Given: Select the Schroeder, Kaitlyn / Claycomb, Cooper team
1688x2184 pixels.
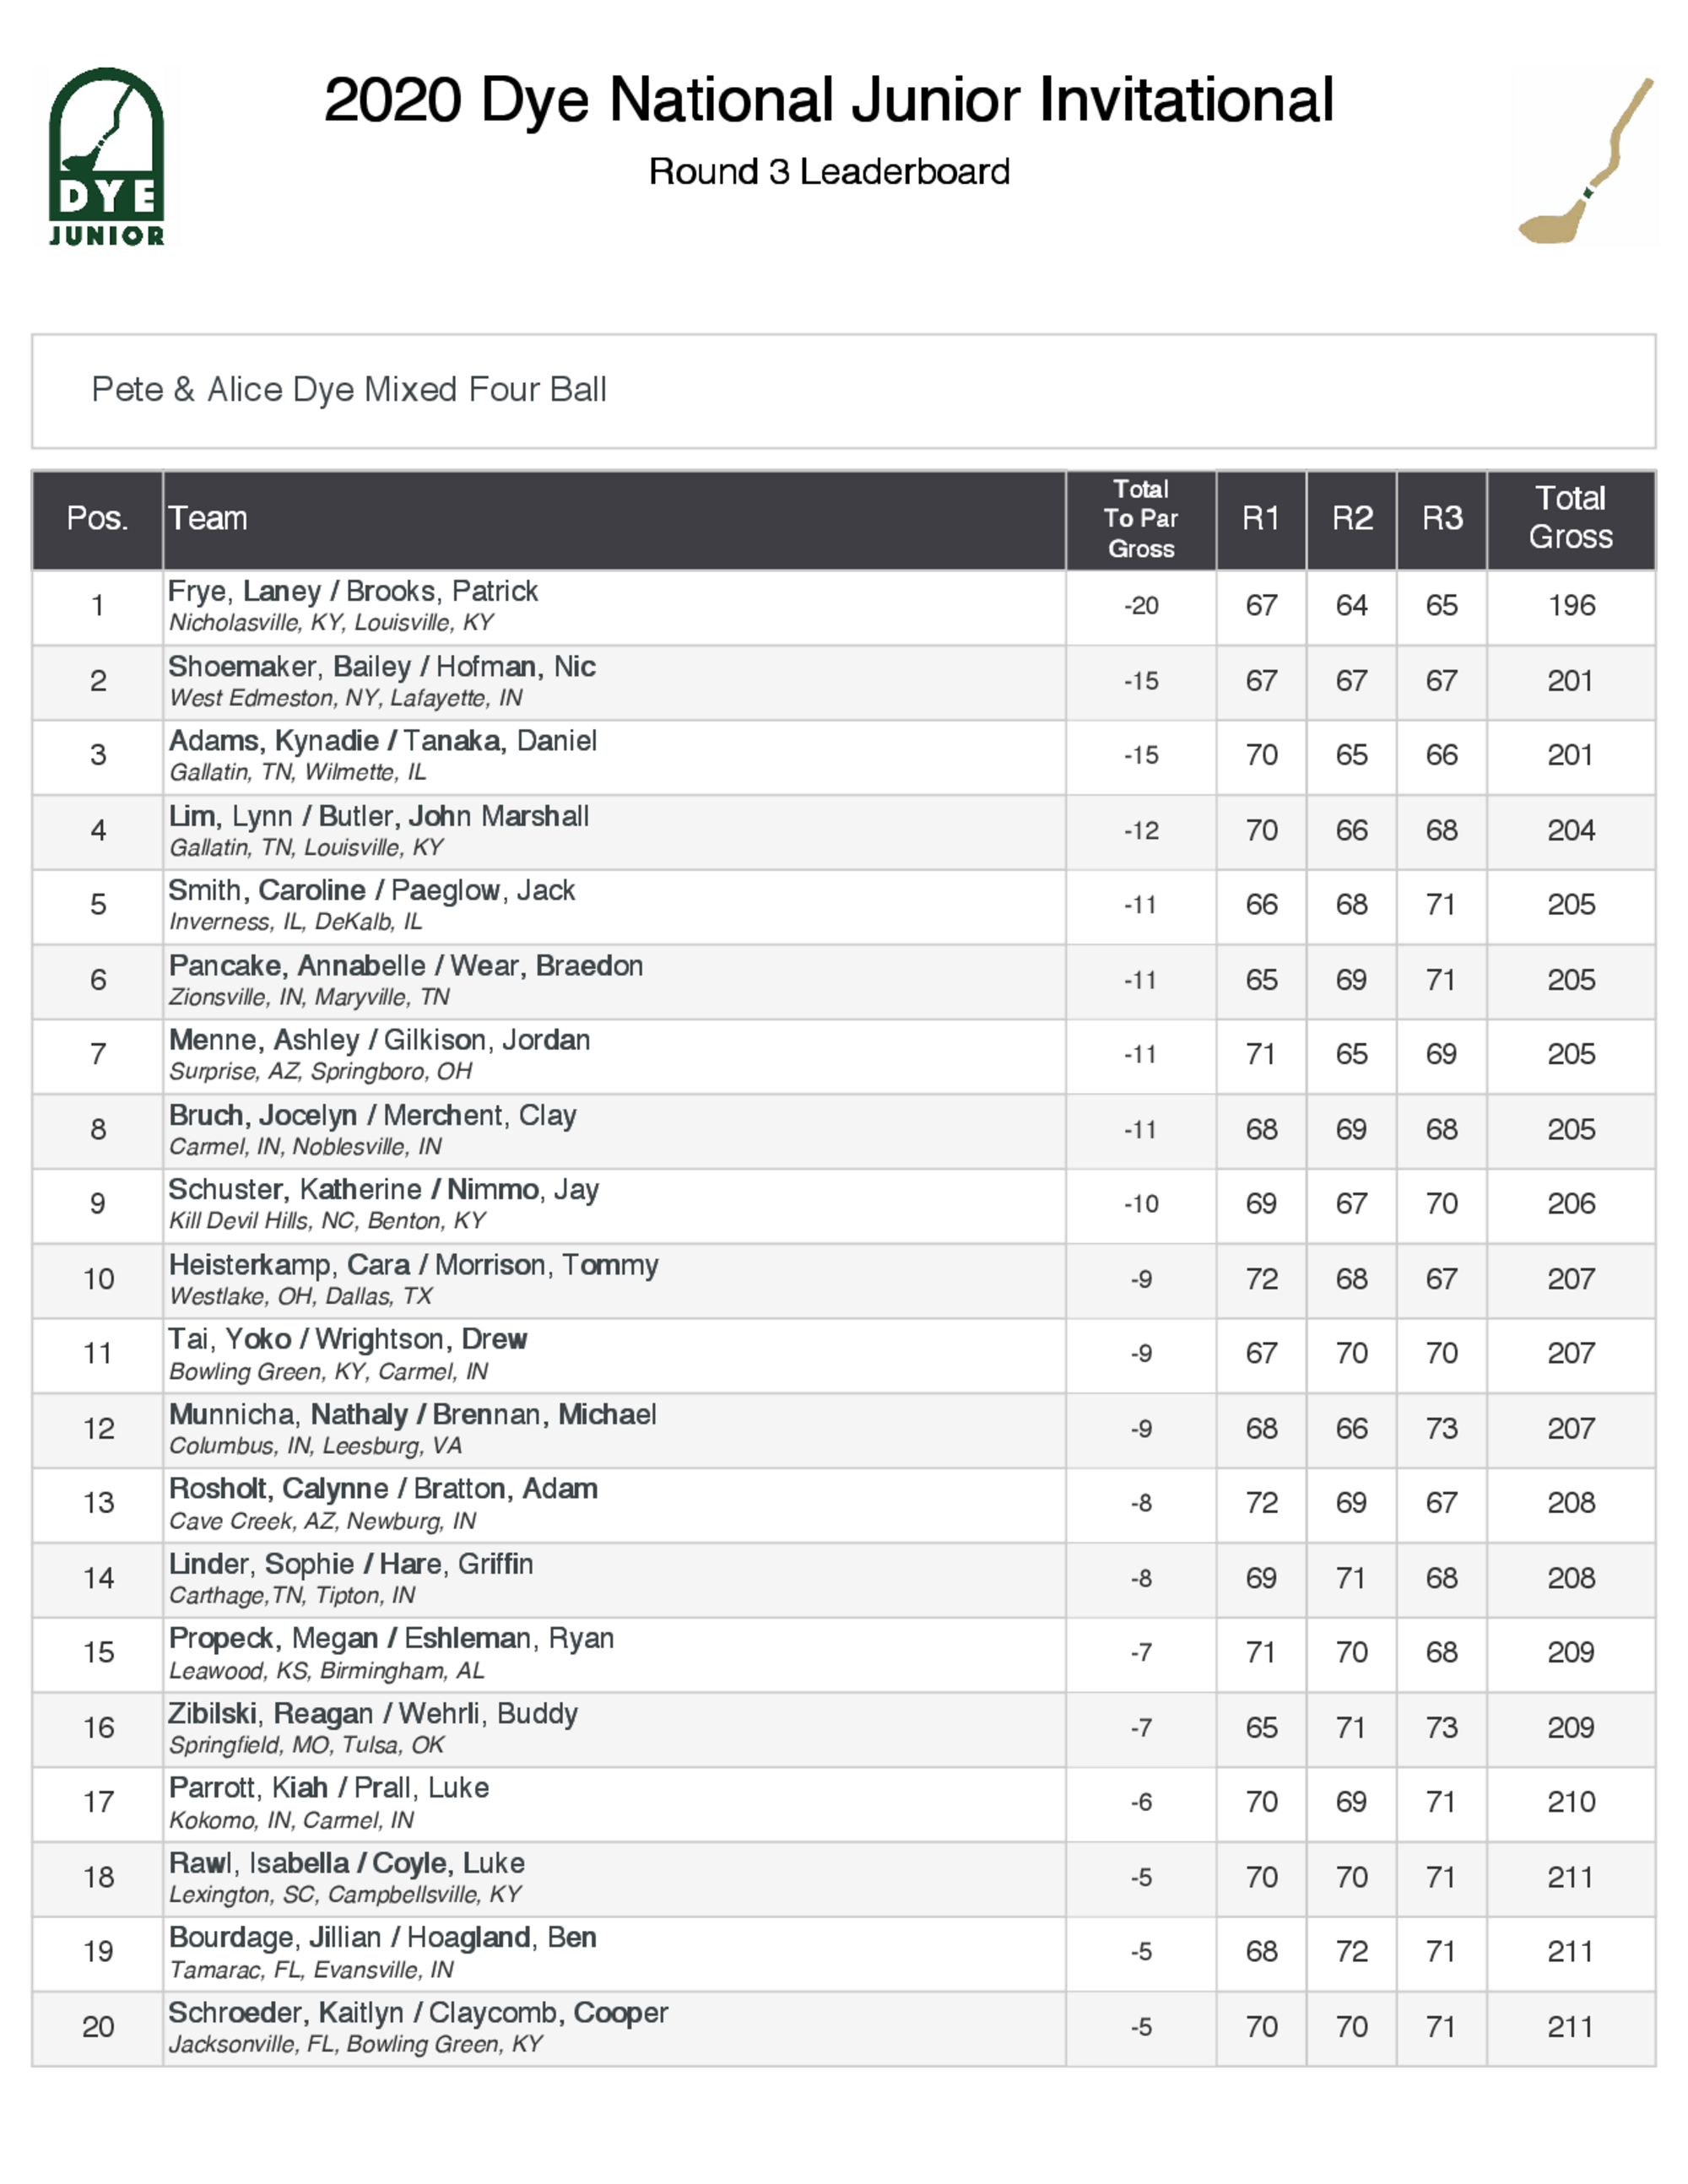Looking at the screenshot, I should tap(418, 2013).
